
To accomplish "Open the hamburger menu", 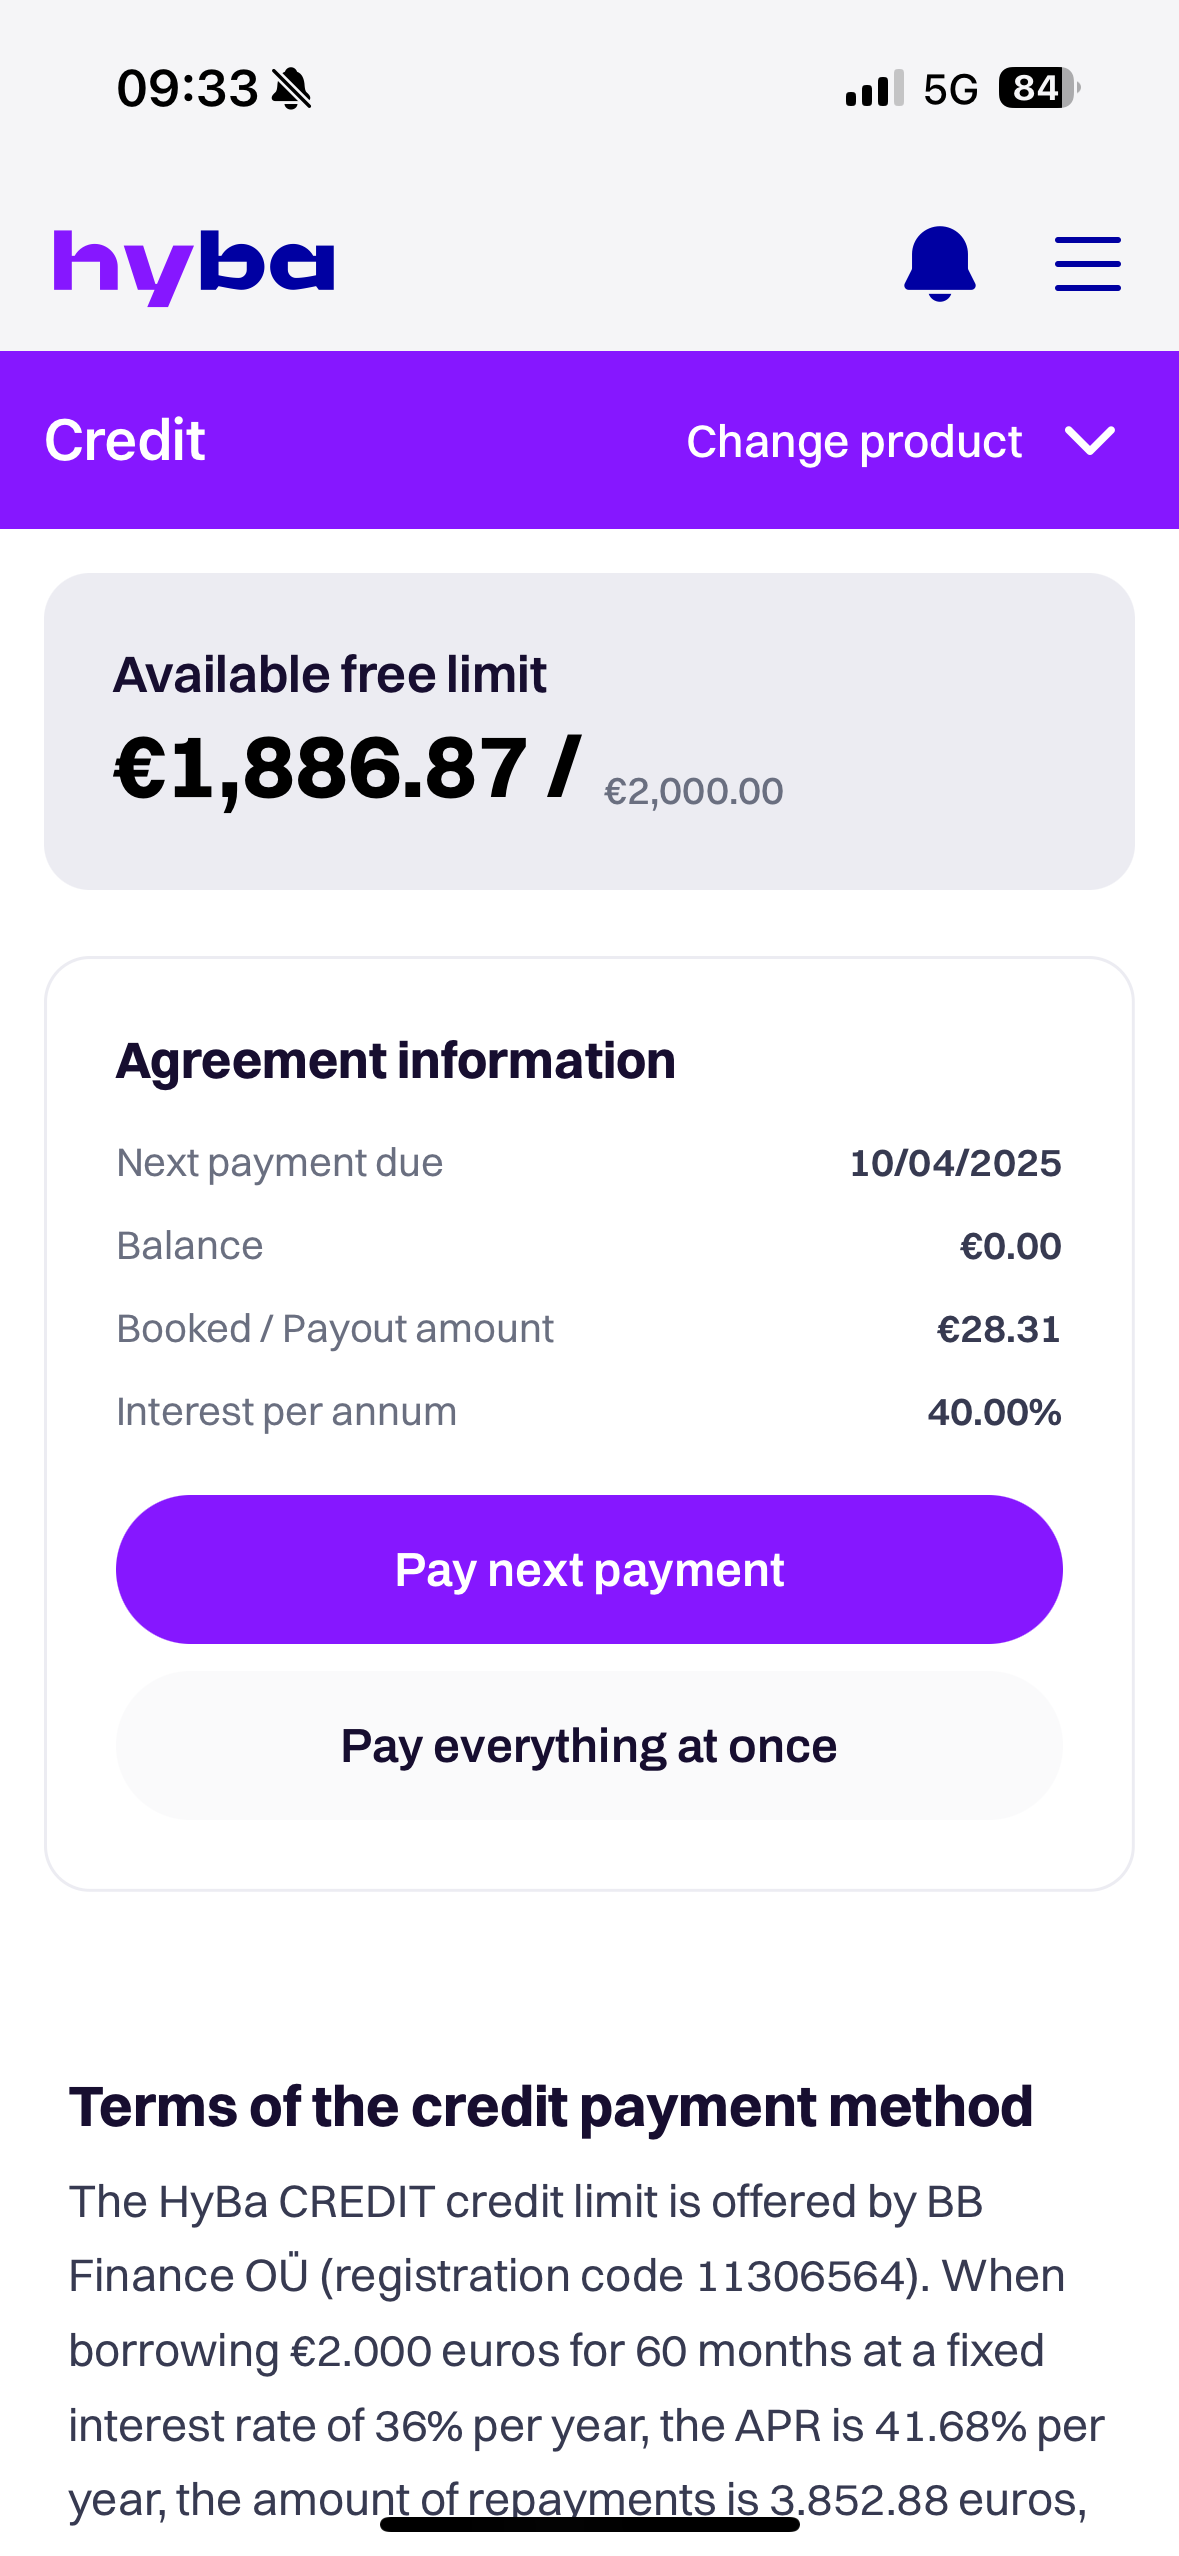I will [1087, 264].
